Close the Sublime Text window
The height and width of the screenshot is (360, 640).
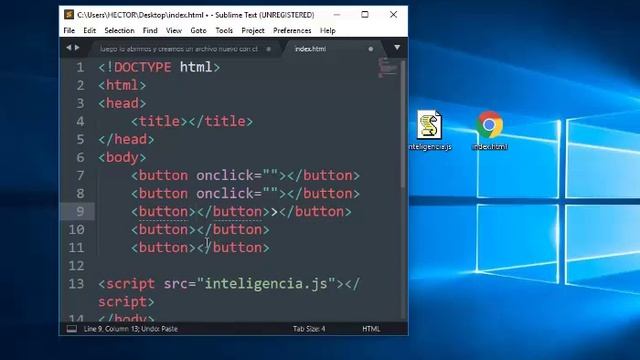tap(393, 15)
